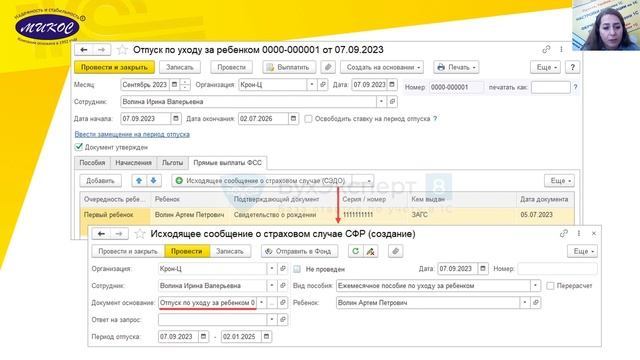The image size is (640, 360).
Task: Copy link icon in the Исходящее сообщение title bar
Action: point(564,233)
